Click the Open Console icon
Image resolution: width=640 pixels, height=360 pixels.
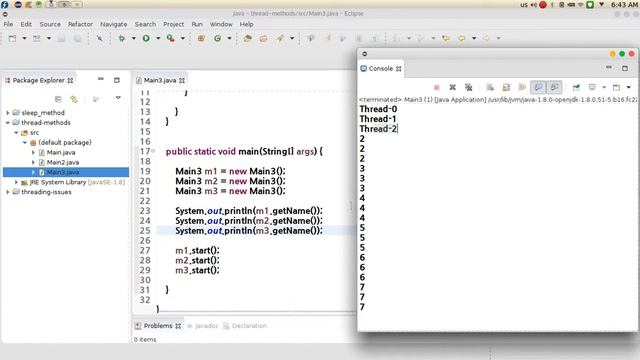(616, 87)
